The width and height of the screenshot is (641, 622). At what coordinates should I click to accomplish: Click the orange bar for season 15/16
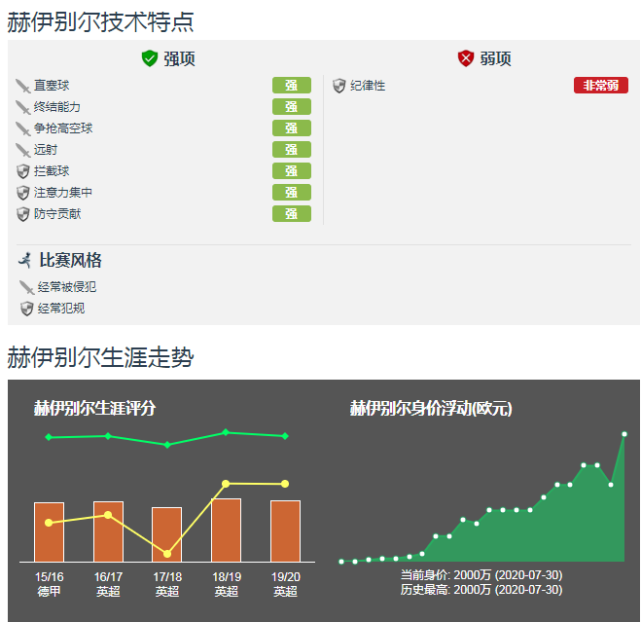click(x=49, y=532)
